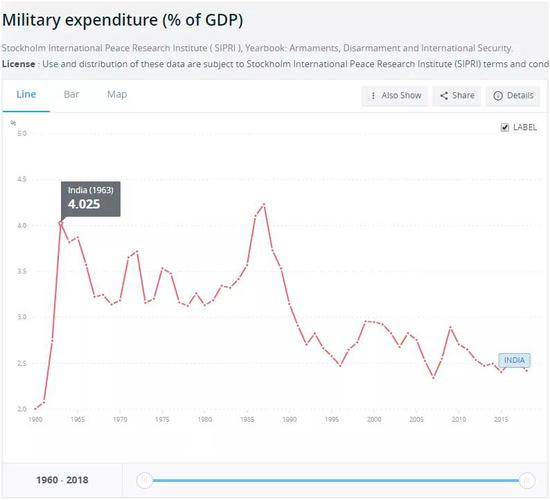Select the Line tab
550x500 pixels.
(26, 94)
